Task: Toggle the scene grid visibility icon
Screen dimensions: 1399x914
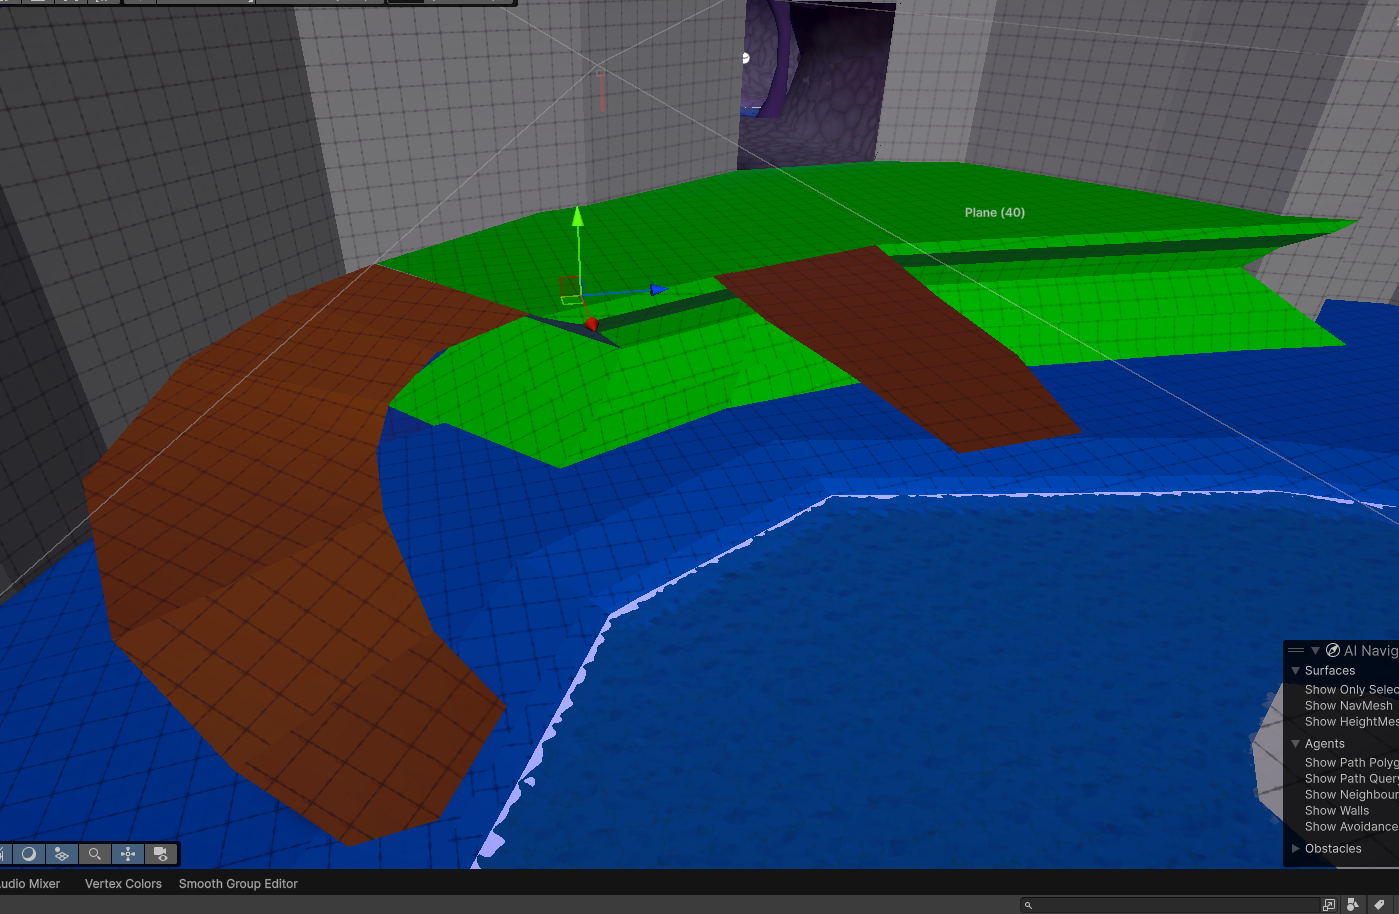Action: (62, 854)
